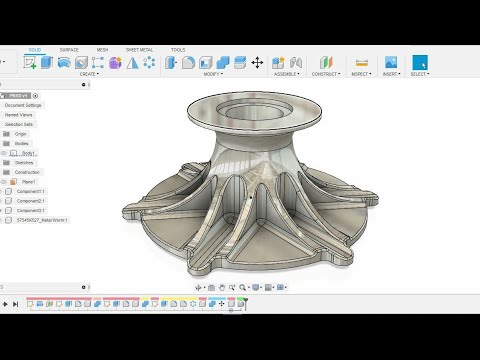Click the move feature in timeline
The height and width of the screenshot is (360, 480).
pos(221,304)
